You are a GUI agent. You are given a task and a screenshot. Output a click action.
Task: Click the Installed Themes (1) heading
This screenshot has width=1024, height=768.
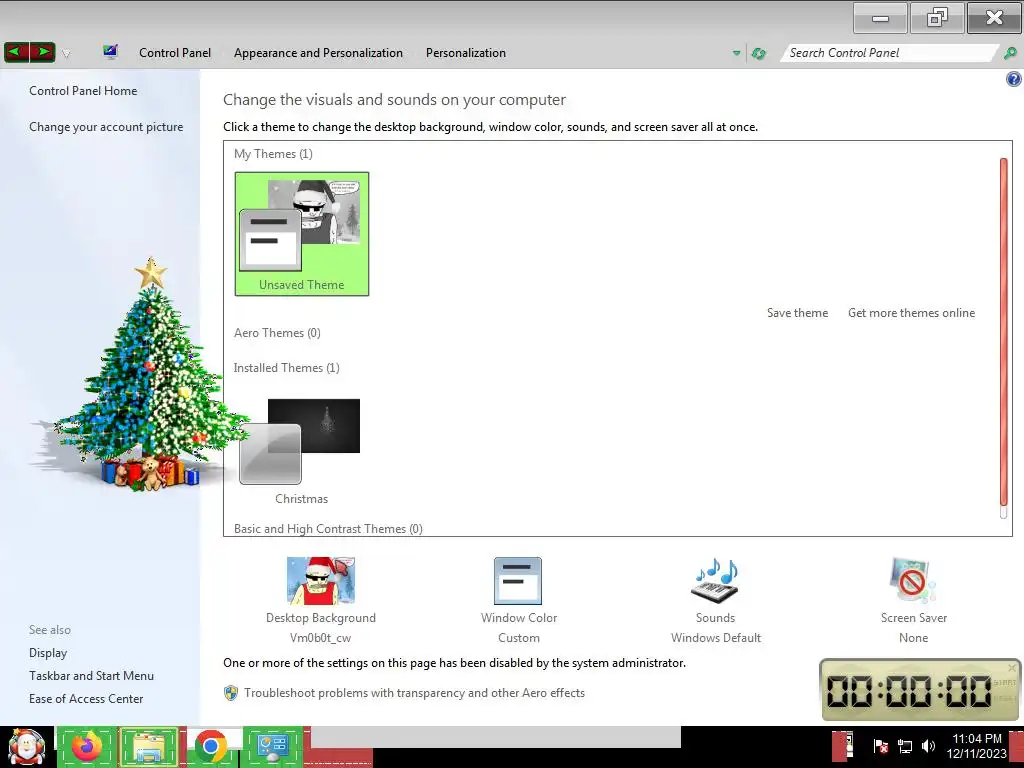pyautogui.click(x=287, y=368)
